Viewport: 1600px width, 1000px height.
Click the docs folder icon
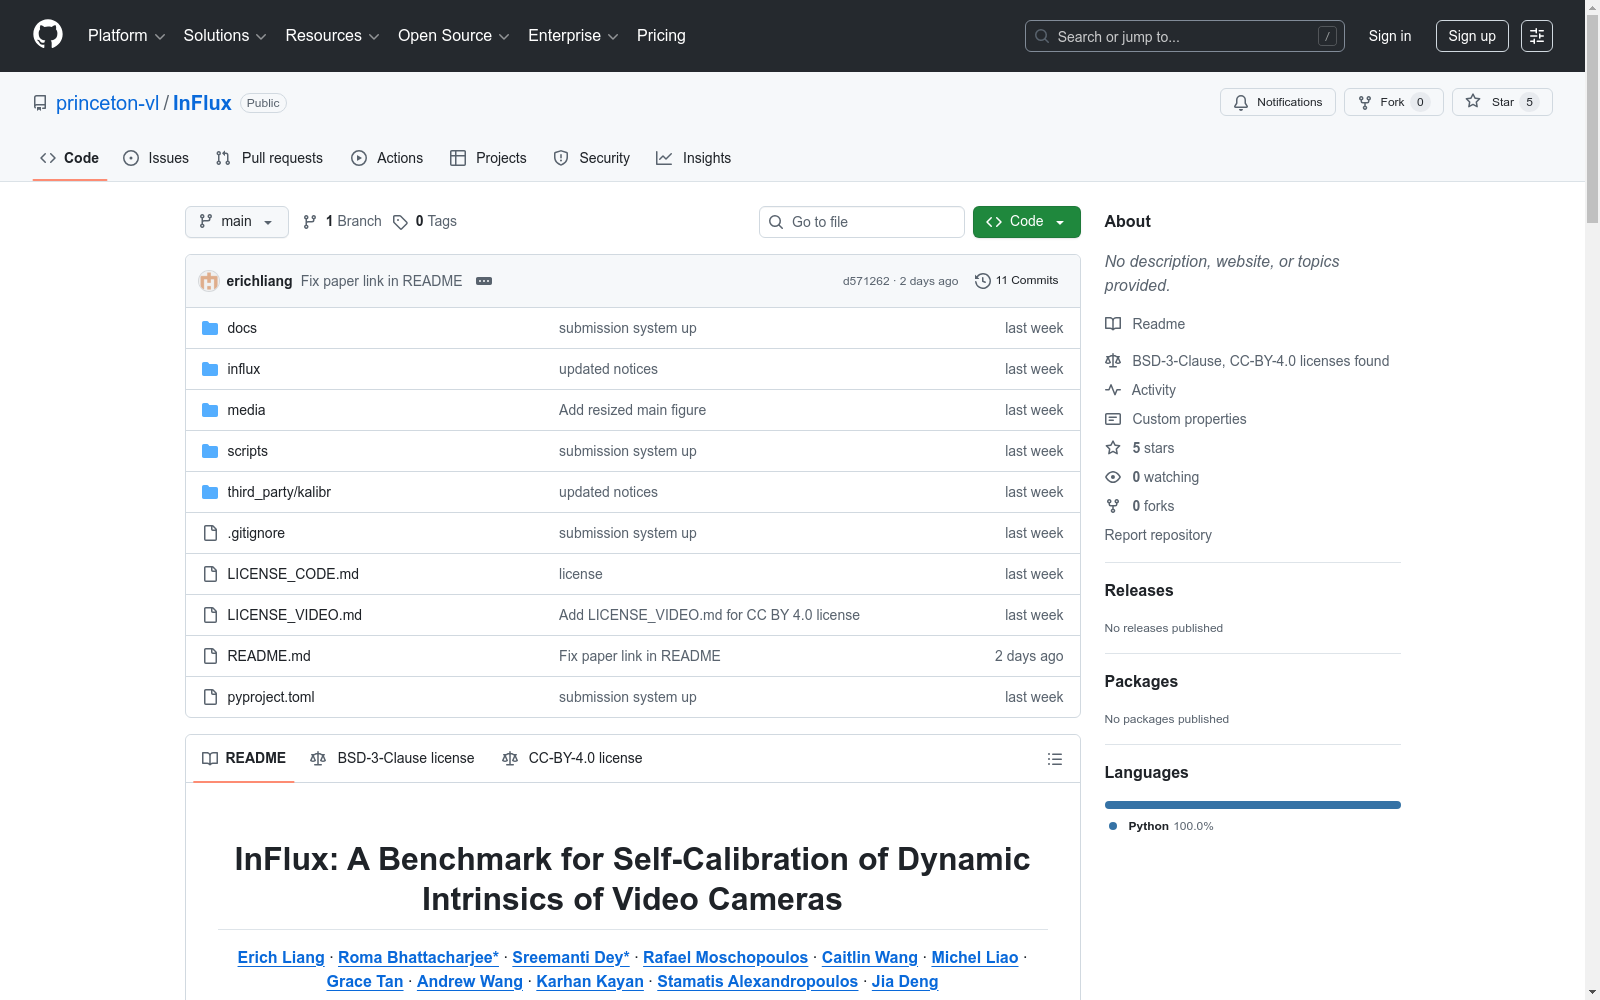(210, 328)
